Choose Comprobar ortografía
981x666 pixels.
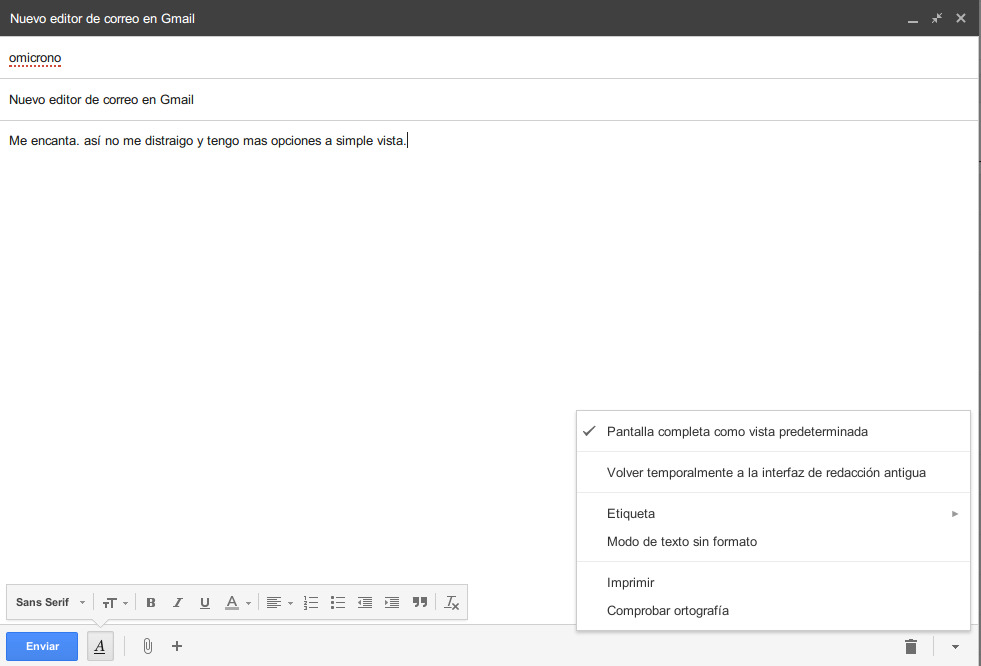click(x=668, y=610)
